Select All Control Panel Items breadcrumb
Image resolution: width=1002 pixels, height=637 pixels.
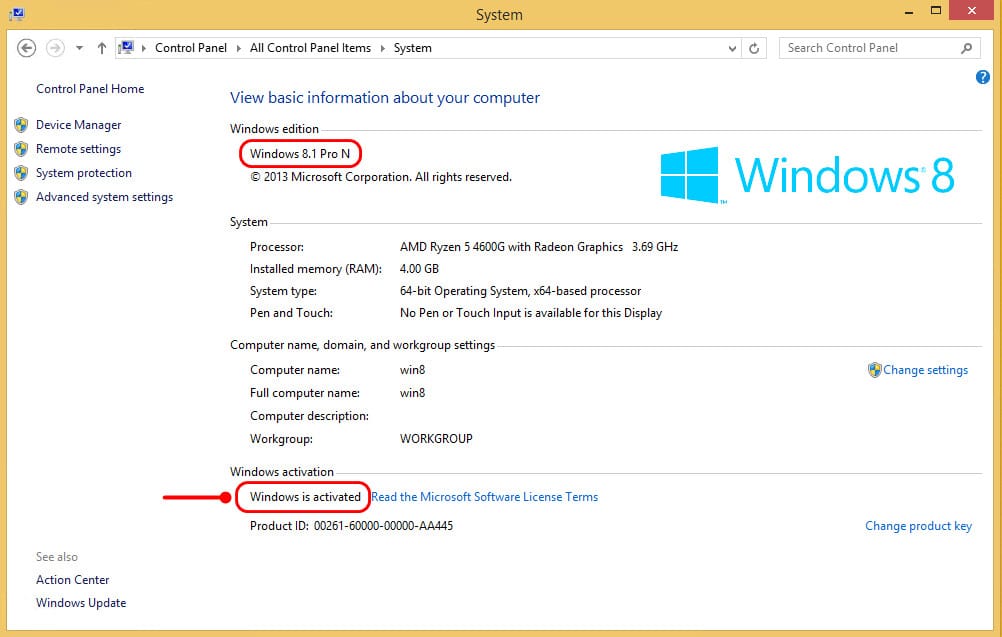[310, 48]
